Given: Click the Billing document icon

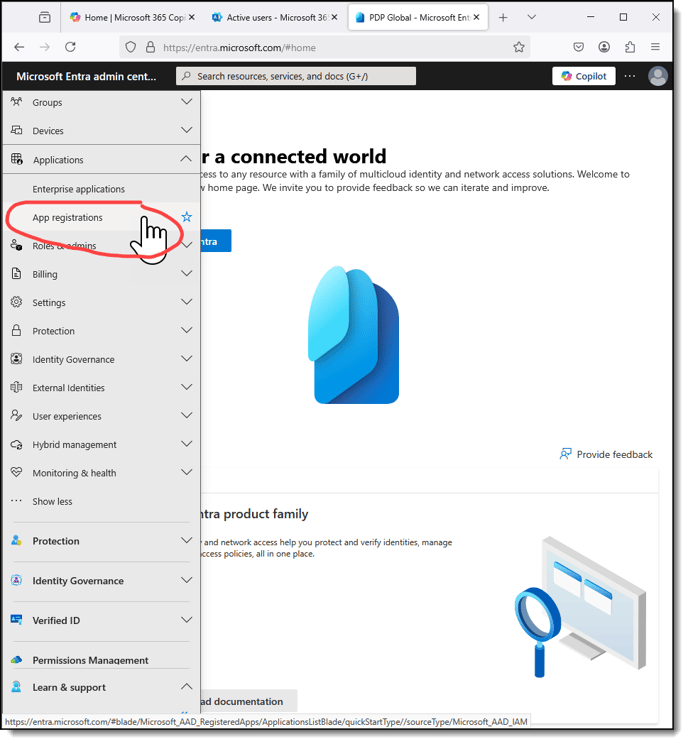Looking at the screenshot, I should (17, 274).
